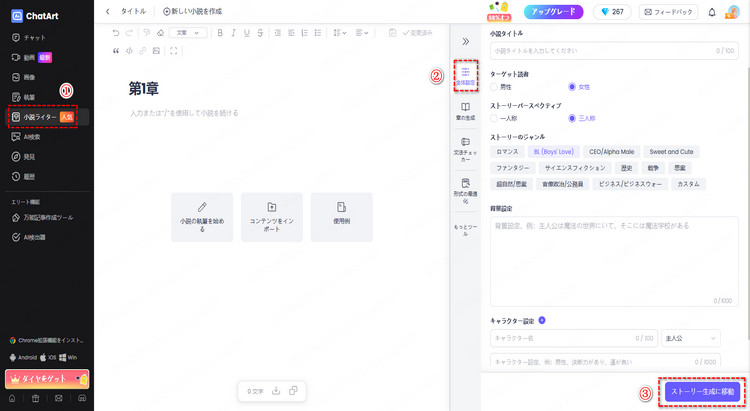Open the article creation tool (万能記事作成ツール)
Screen dimensions: 750x411
pyautogui.click(x=42, y=218)
